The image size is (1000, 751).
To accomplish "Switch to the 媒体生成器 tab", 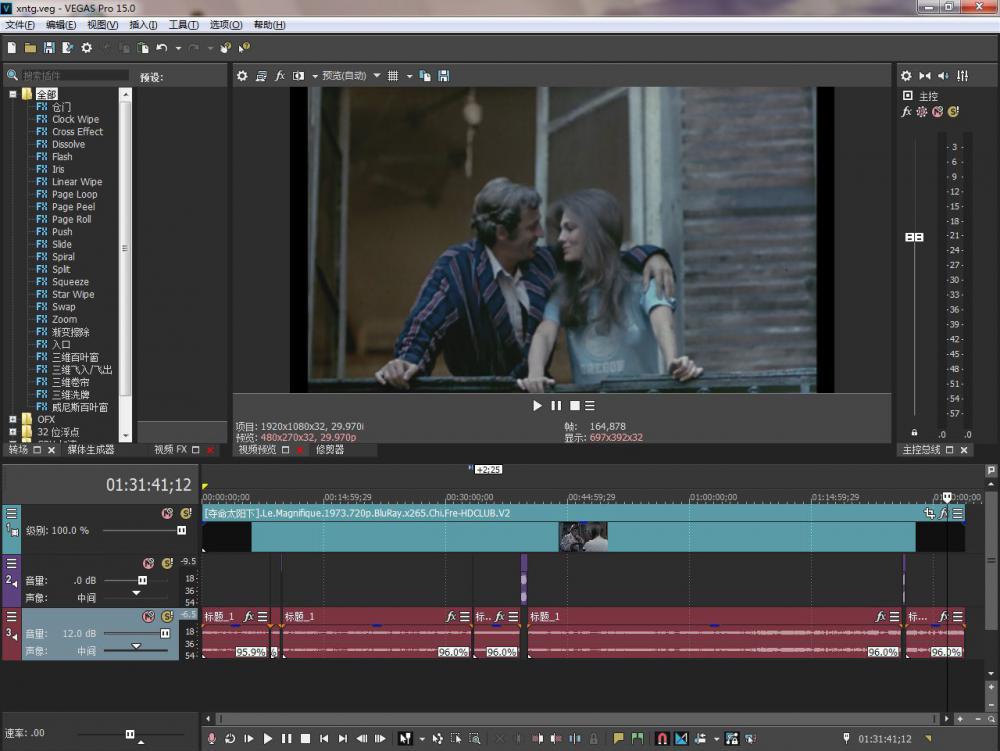I will point(91,449).
